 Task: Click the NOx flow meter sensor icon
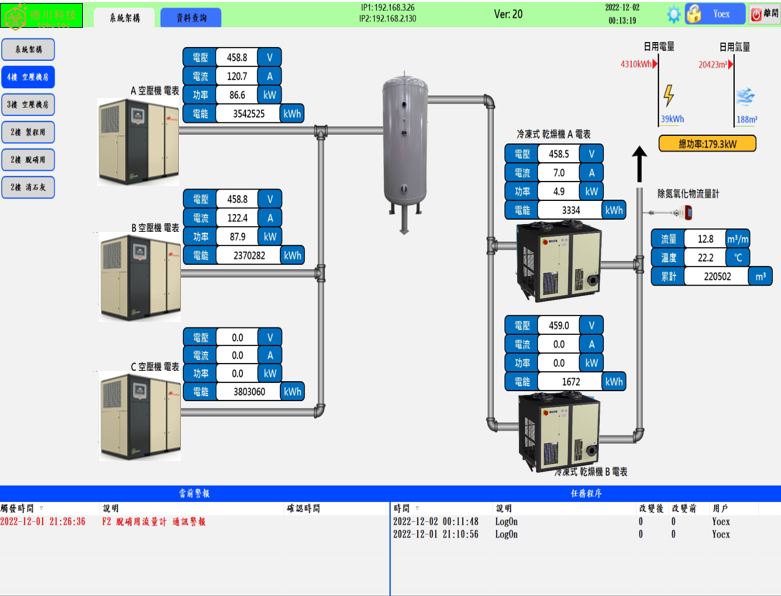(x=687, y=213)
